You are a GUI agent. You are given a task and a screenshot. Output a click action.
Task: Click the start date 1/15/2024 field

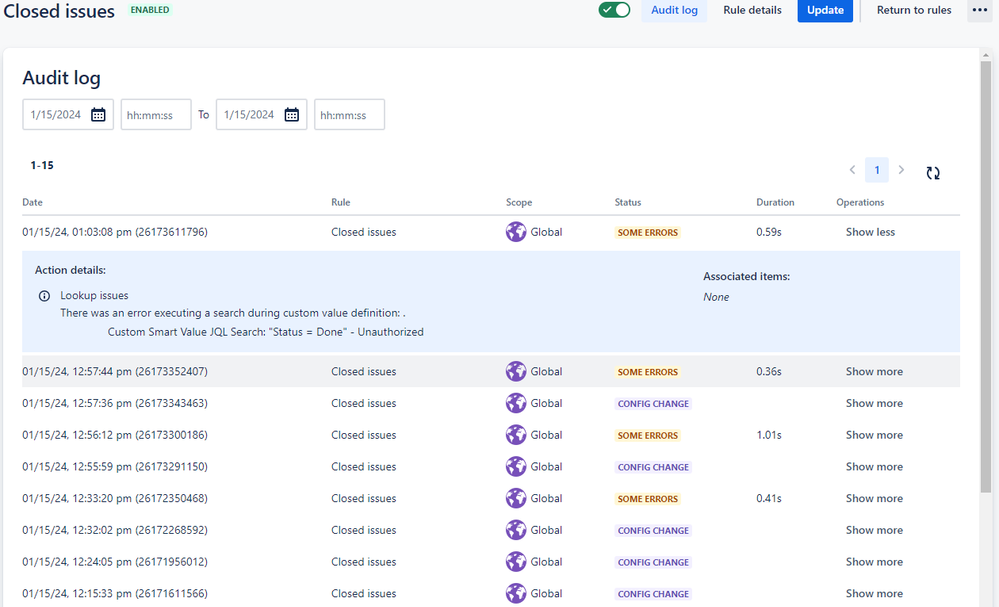[68, 115]
